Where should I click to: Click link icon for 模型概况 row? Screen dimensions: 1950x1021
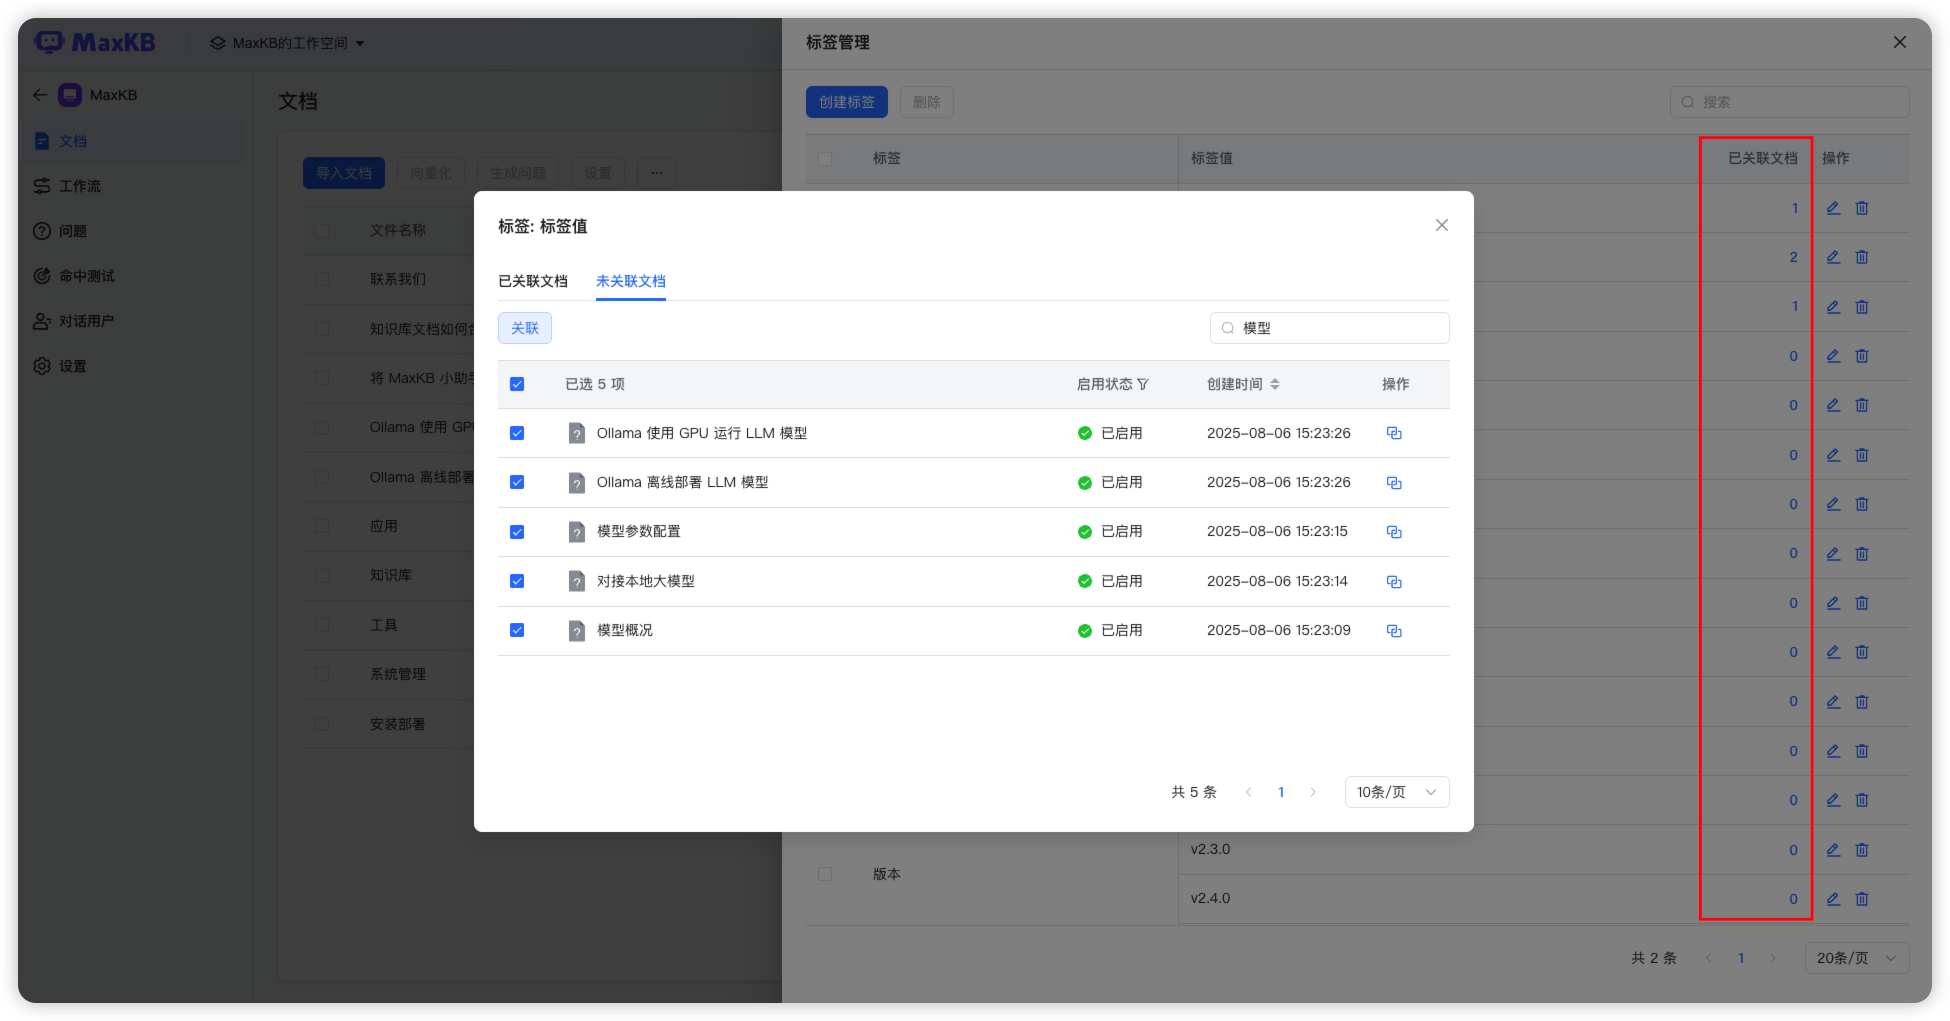point(1394,631)
